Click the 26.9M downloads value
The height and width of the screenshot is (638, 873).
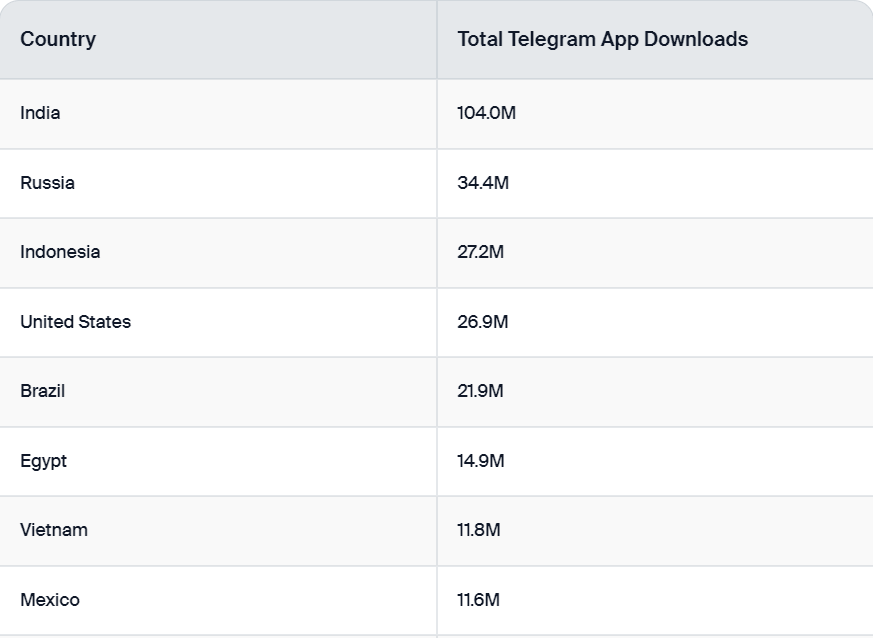pos(483,322)
